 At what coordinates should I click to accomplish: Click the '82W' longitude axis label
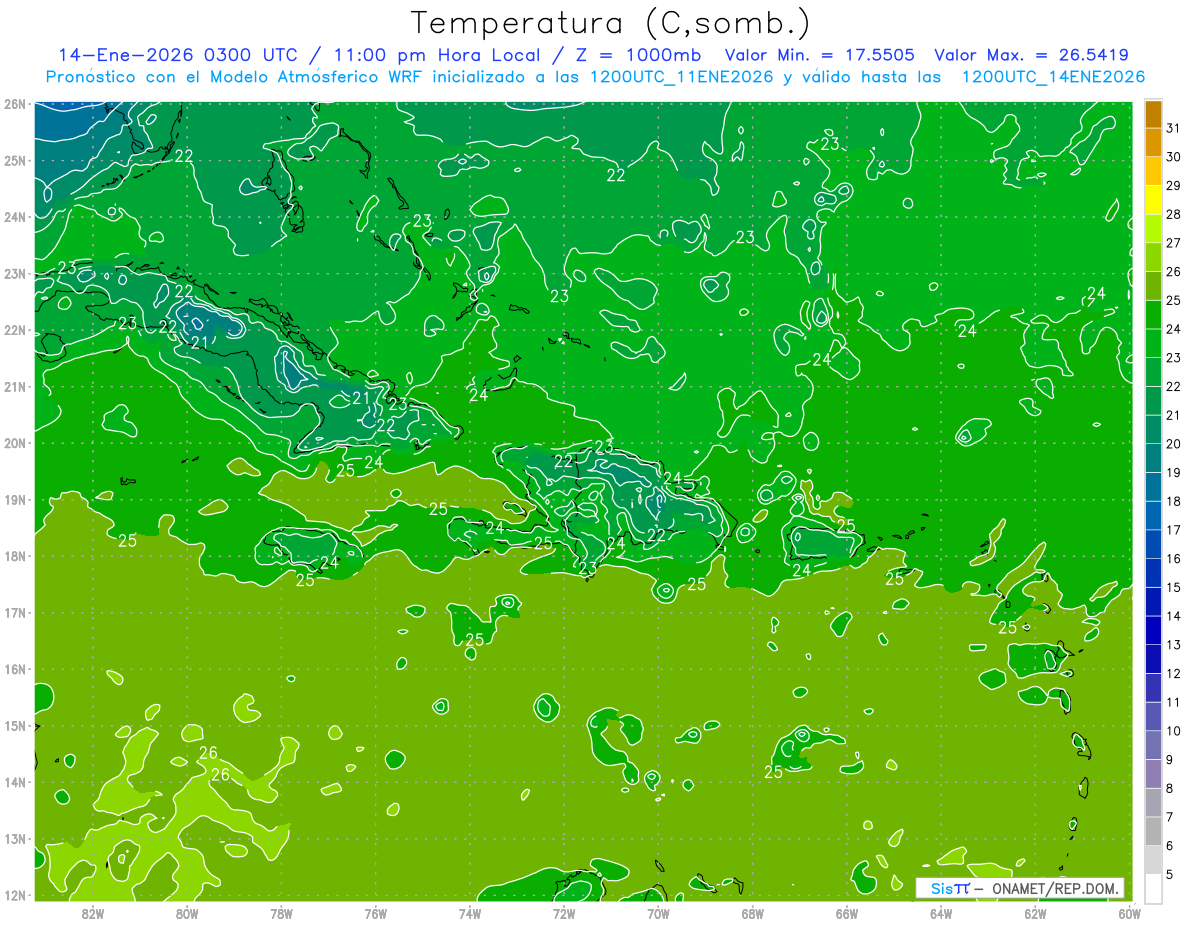coord(93,912)
